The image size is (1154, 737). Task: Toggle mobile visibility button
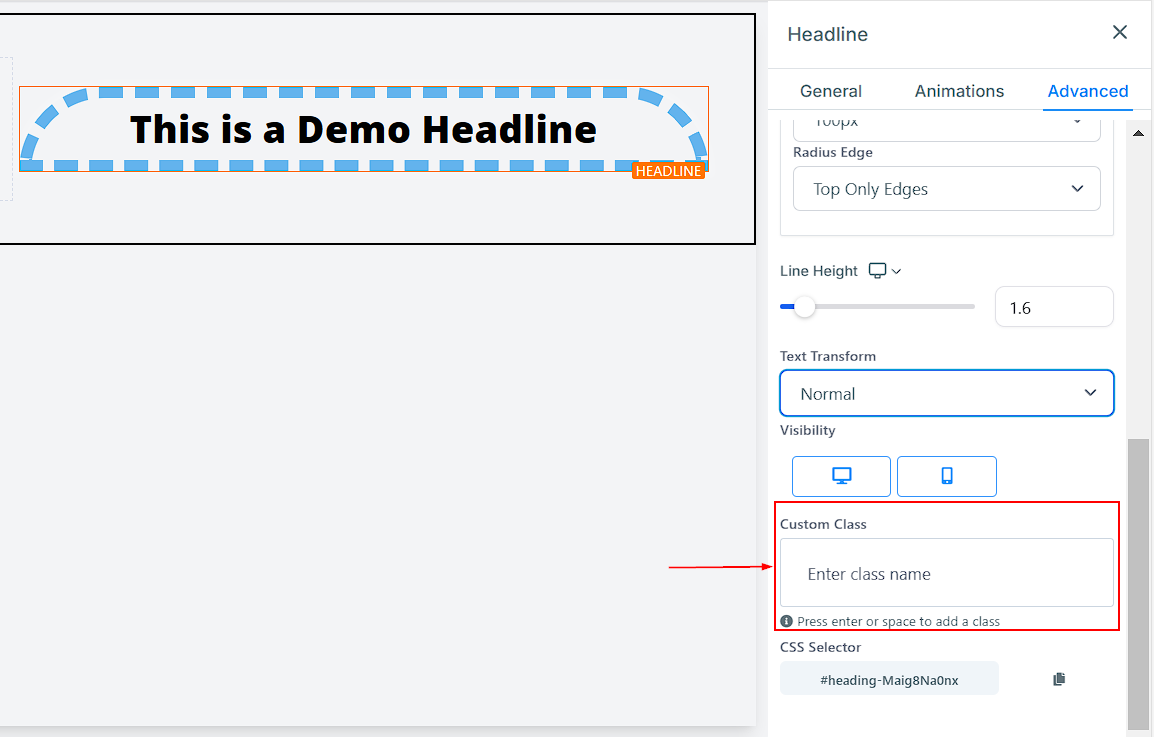(x=946, y=476)
